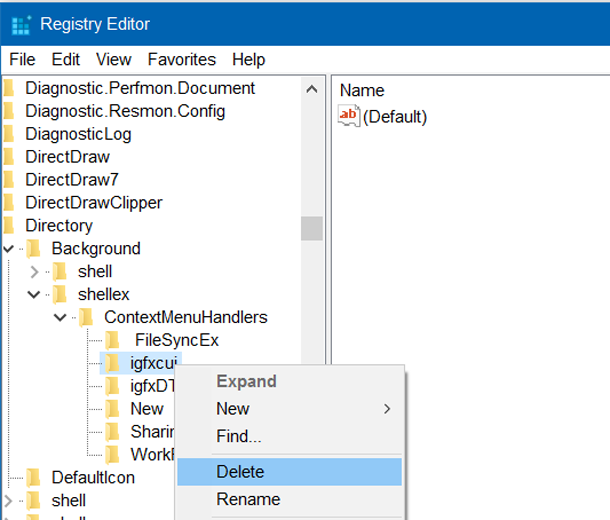The height and width of the screenshot is (520, 610).
Task: Select the DirectDrawClipper key
Action: (x=94, y=203)
